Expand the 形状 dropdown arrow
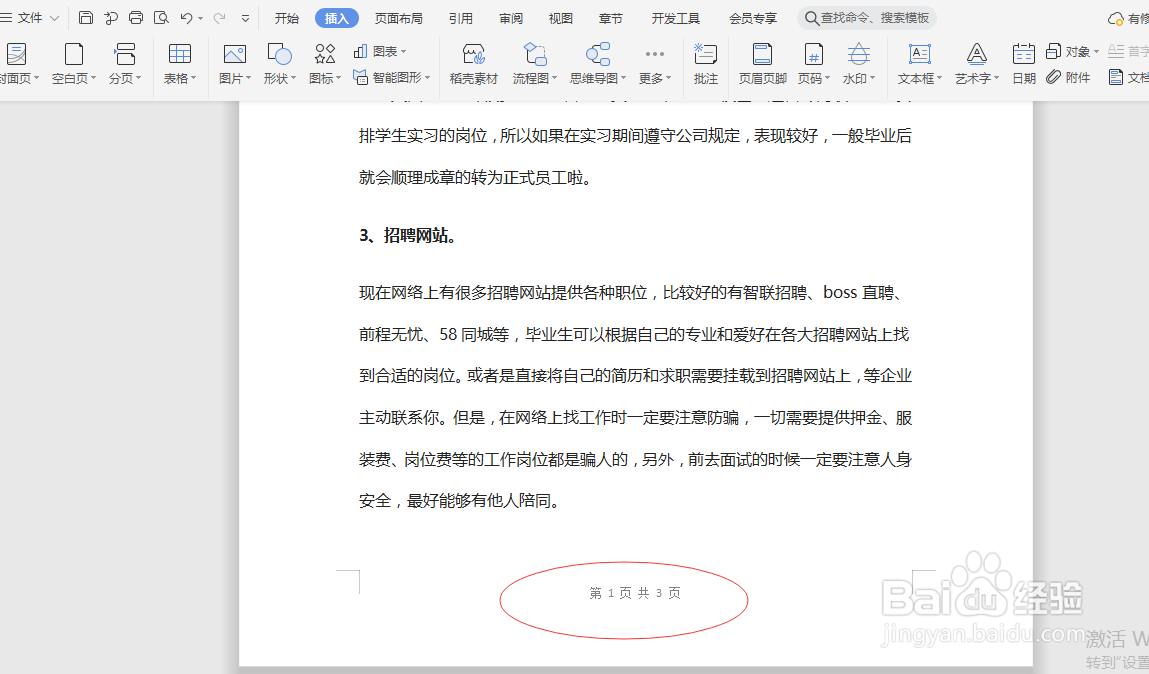1149x674 pixels. (x=293, y=78)
